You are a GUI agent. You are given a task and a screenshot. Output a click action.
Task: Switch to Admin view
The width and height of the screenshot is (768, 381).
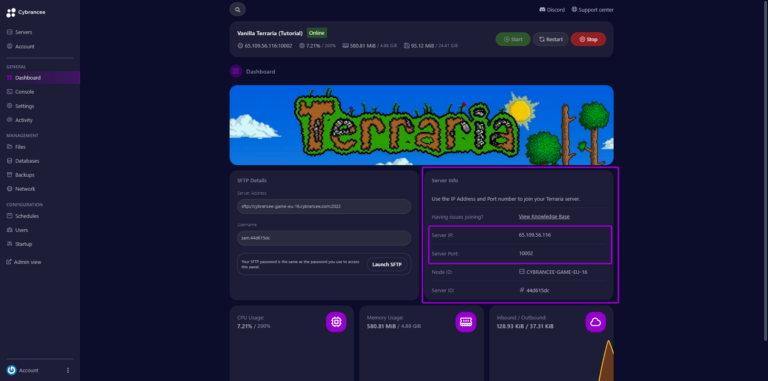point(24,262)
